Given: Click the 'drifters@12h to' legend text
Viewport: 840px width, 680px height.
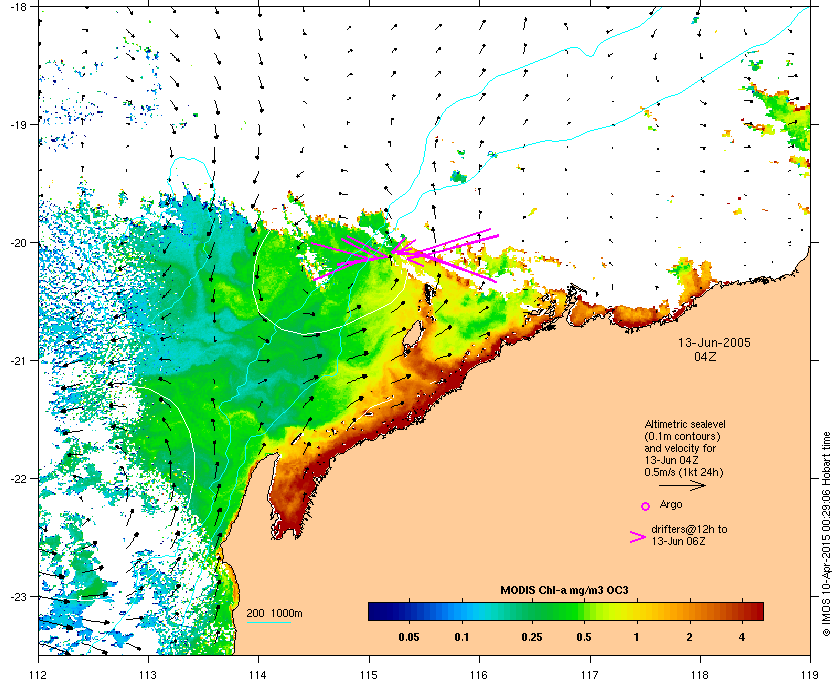Looking at the screenshot, I should click(689, 529).
